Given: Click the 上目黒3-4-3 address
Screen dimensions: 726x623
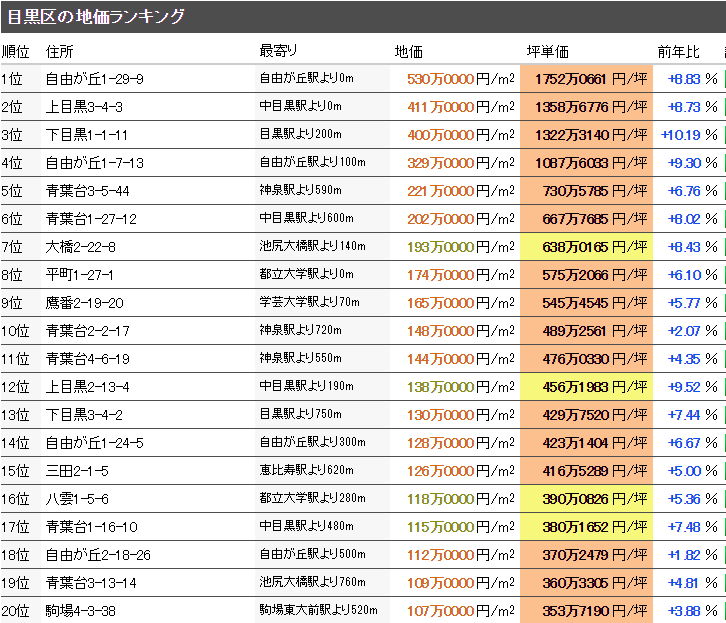Looking at the screenshot, I should click(84, 107).
